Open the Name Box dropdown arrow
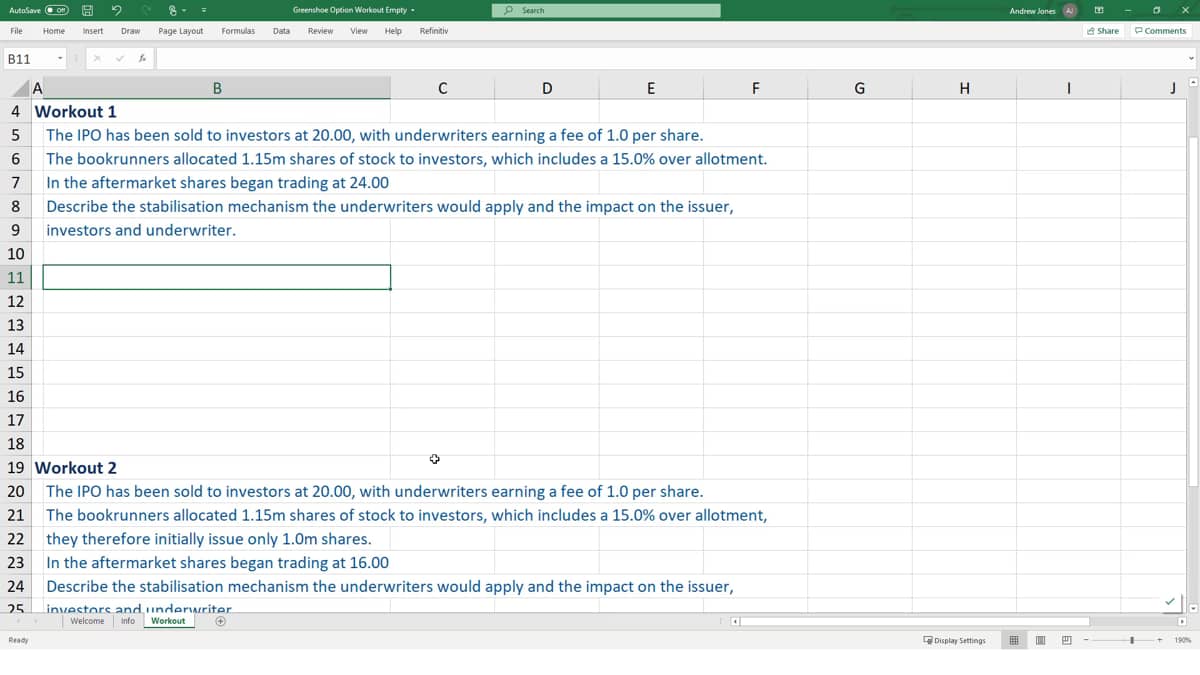 point(60,59)
